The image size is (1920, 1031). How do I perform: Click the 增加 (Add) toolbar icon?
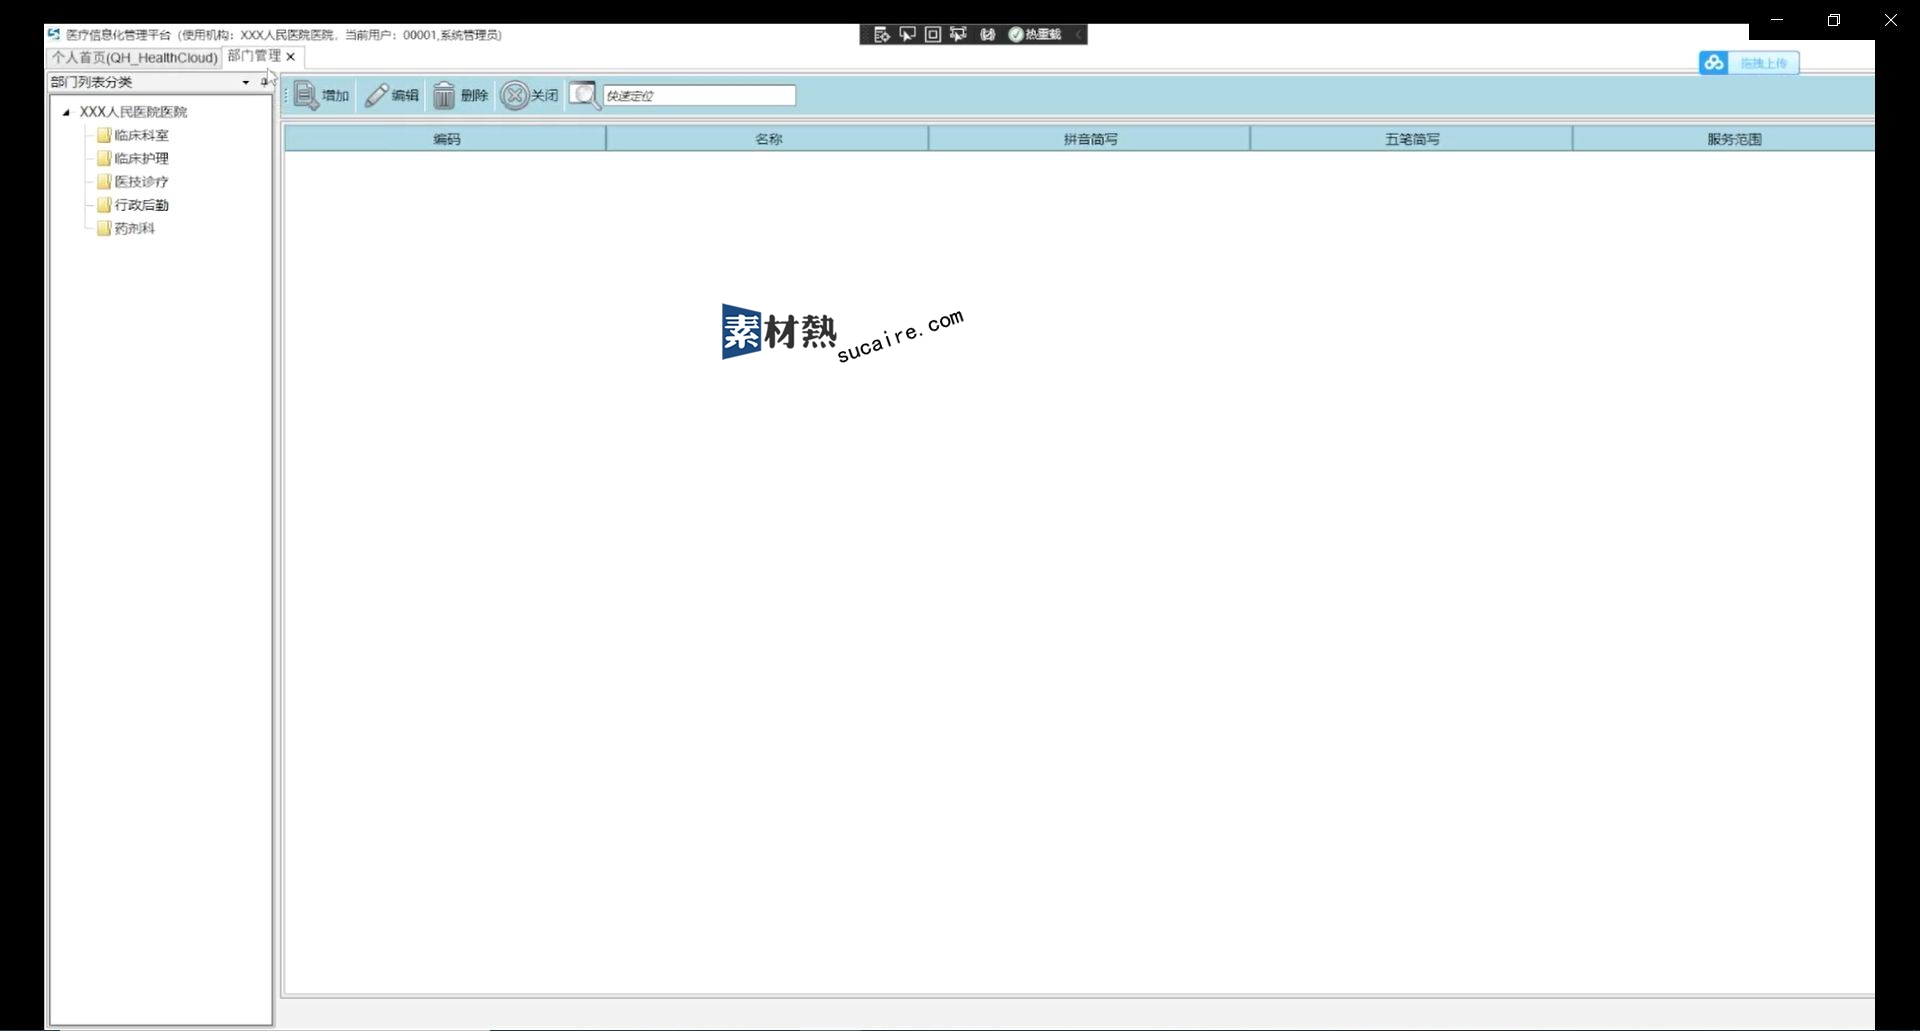[306, 96]
